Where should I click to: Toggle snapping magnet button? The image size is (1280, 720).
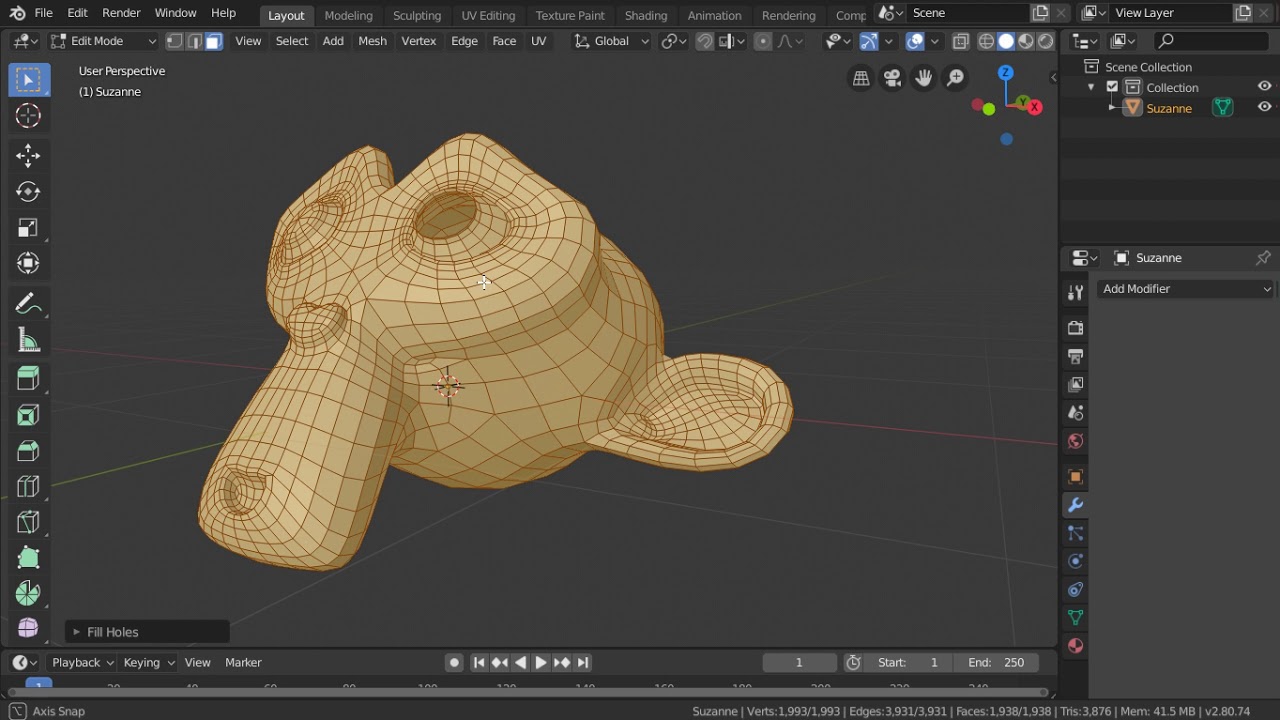705,41
